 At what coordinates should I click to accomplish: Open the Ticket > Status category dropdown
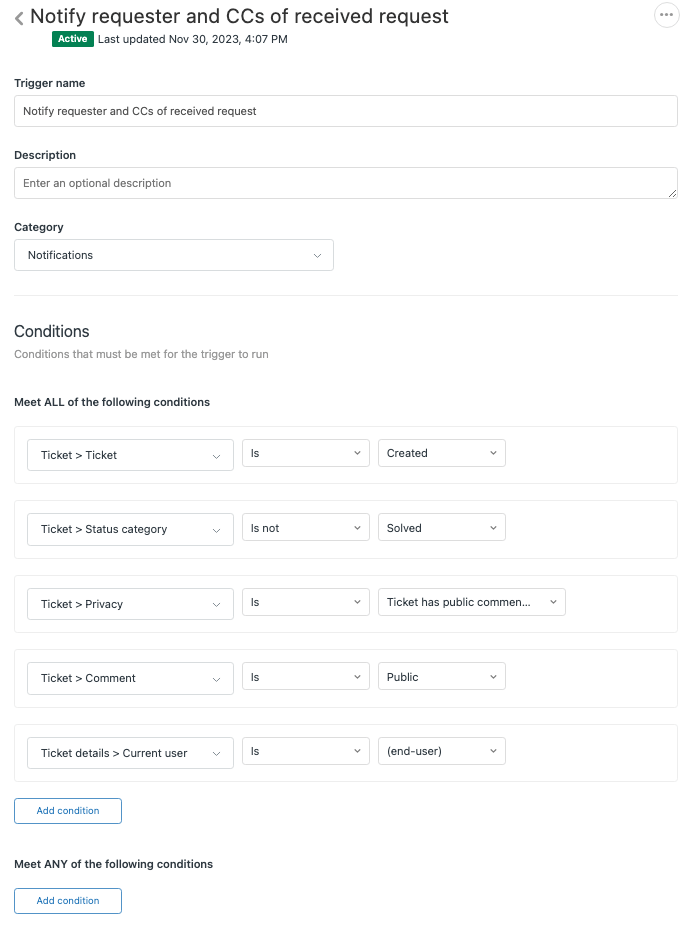pos(130,527)
